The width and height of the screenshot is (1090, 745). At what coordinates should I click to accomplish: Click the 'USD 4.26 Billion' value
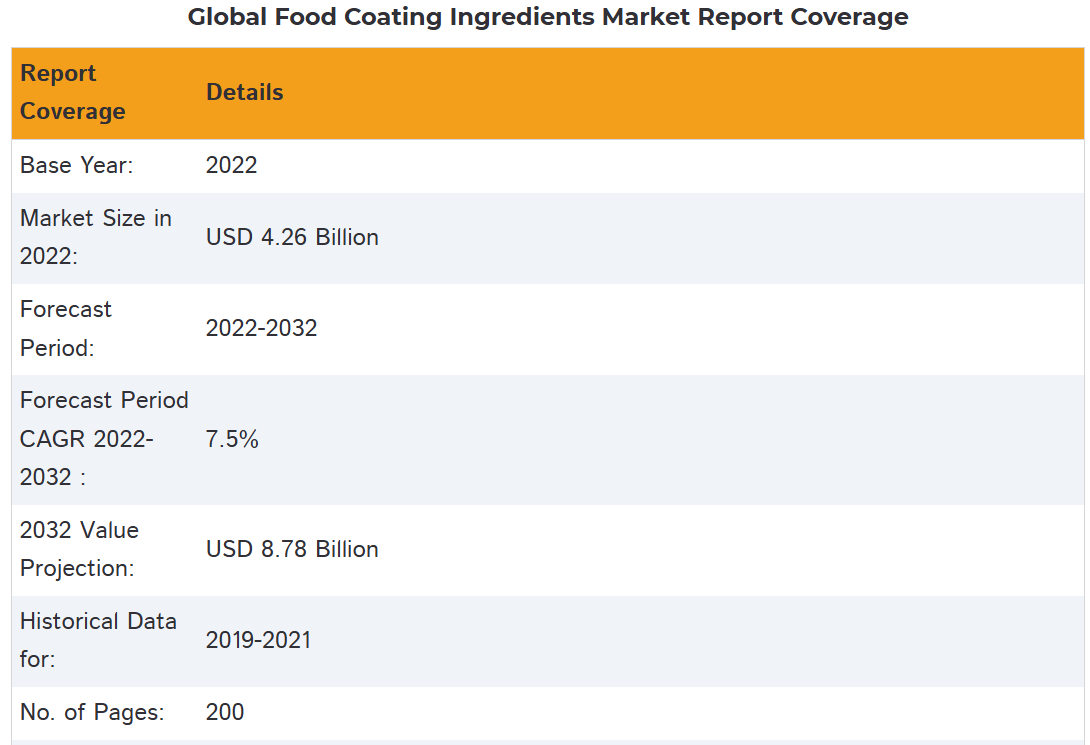point(292,237)
